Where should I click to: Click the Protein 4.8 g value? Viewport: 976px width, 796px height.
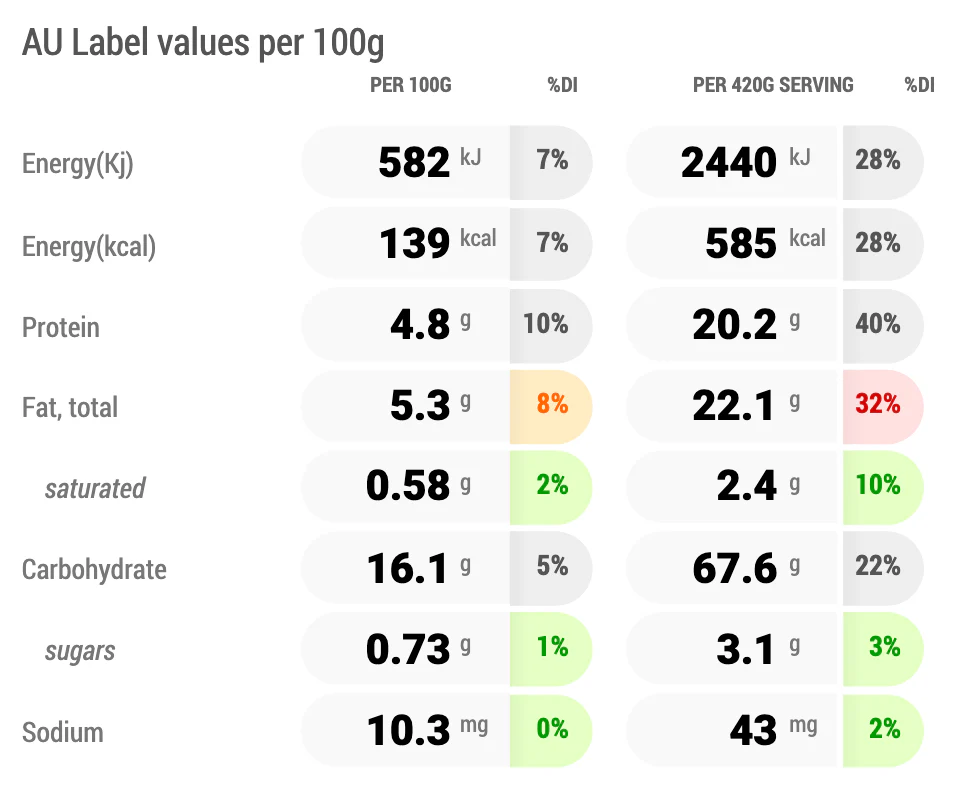(430, 324)
